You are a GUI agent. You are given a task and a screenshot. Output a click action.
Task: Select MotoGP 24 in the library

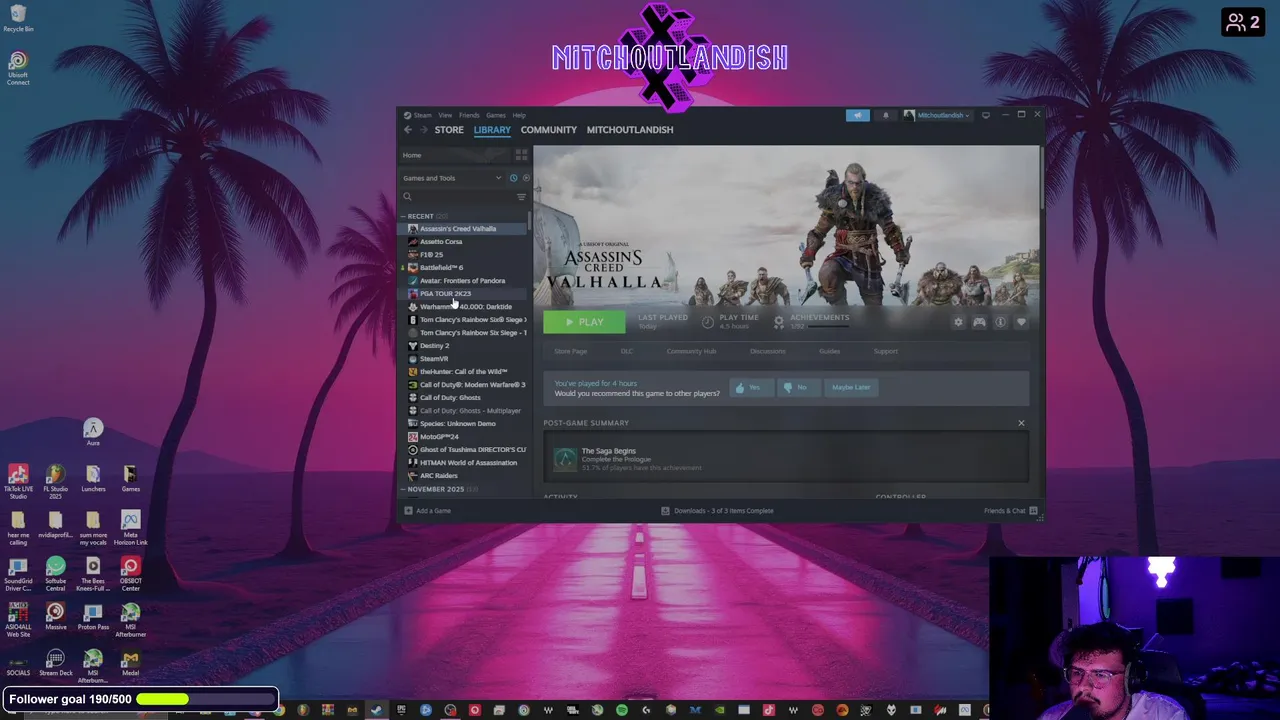[439, 437]
